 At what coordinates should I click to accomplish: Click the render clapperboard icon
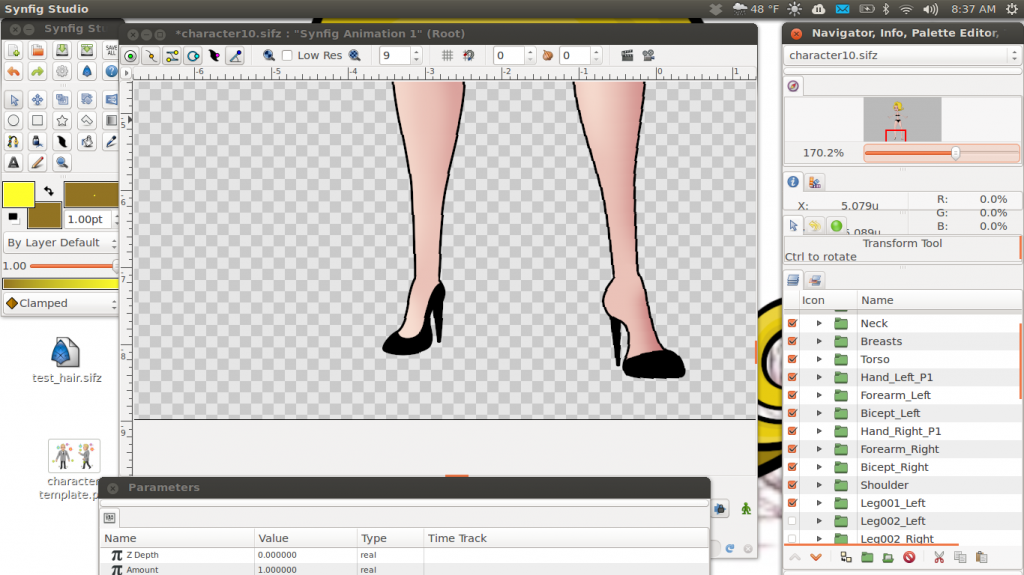tap(627, 56)
